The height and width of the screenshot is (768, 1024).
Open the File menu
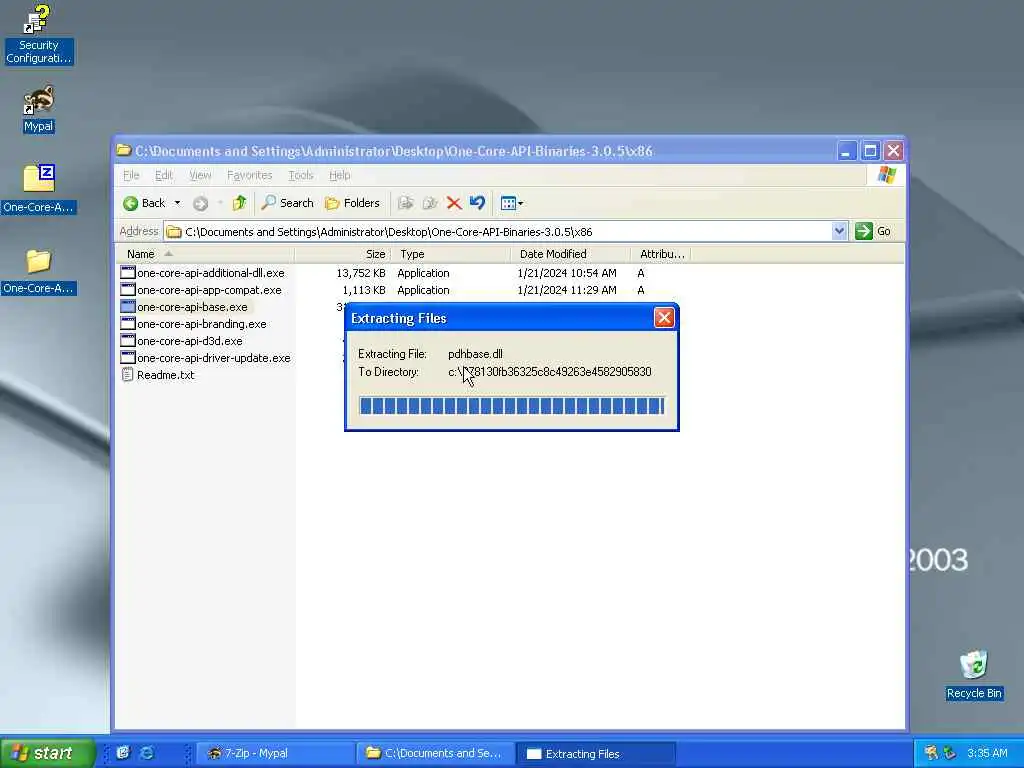click(x=131, y=175)
